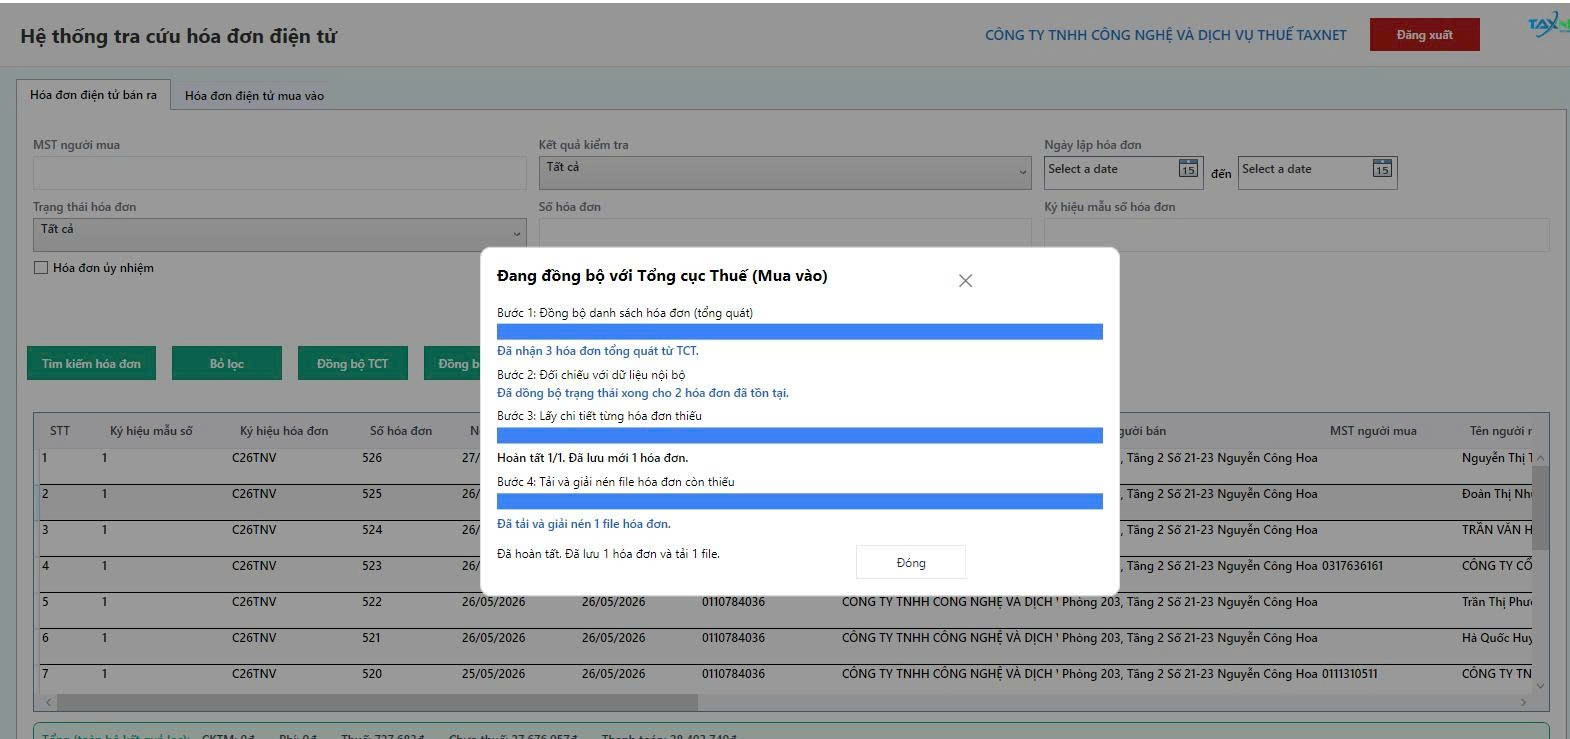Click the Đồng bộ TCT button

click(352, 364)
